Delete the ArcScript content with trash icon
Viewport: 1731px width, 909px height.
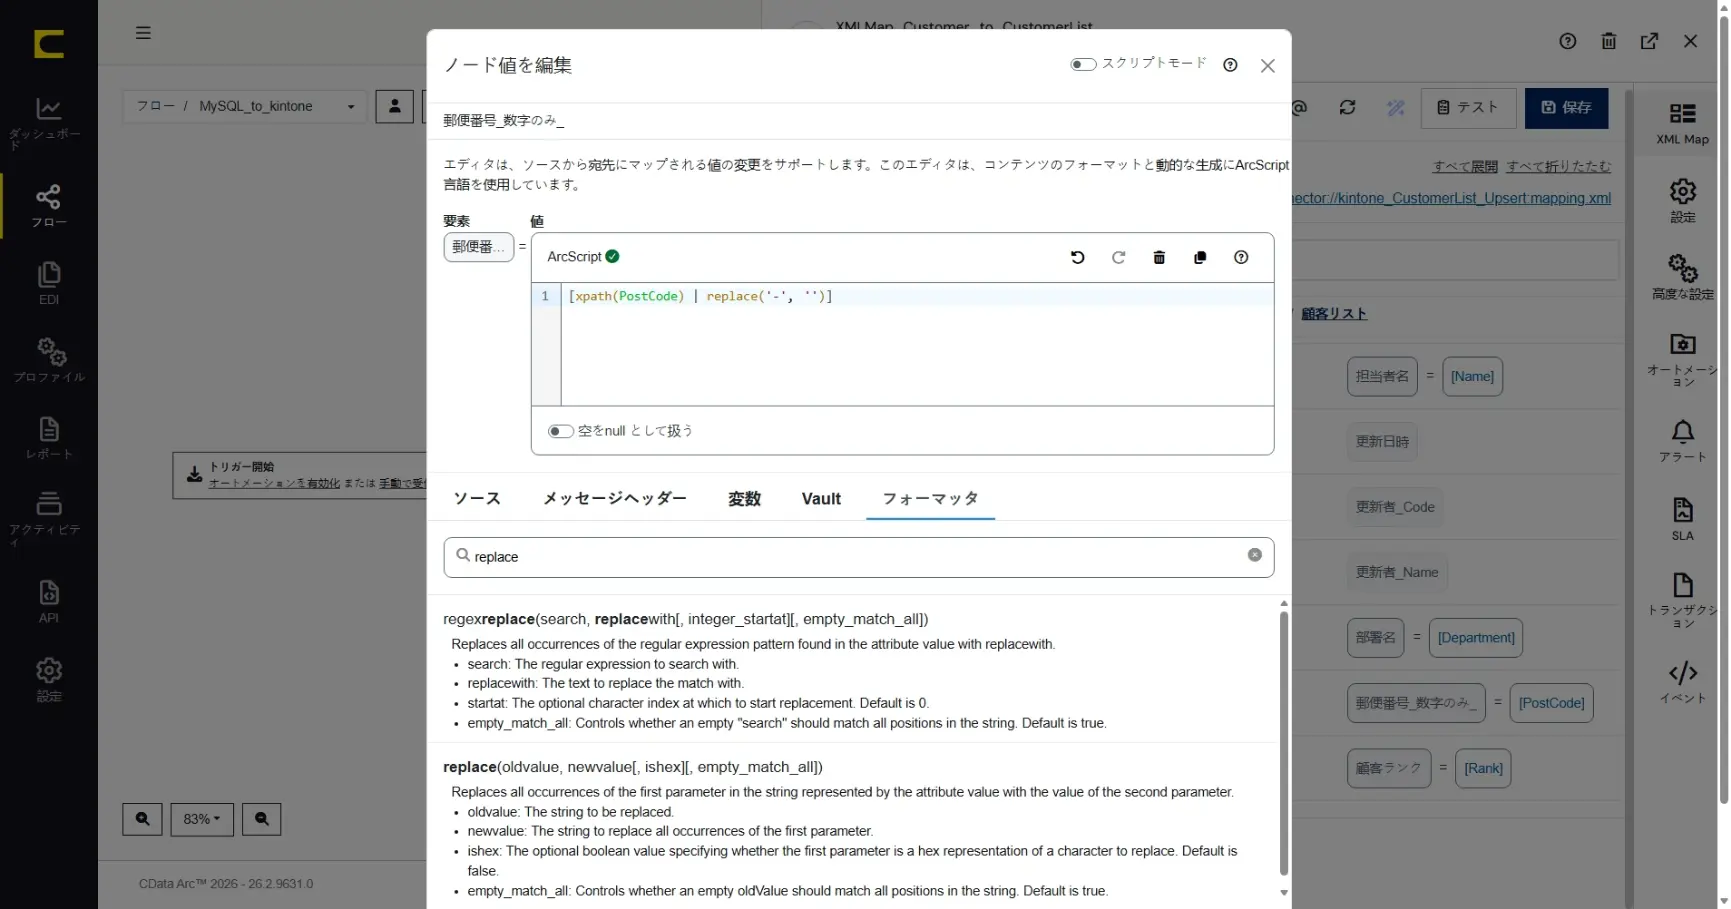(1159, 257)
